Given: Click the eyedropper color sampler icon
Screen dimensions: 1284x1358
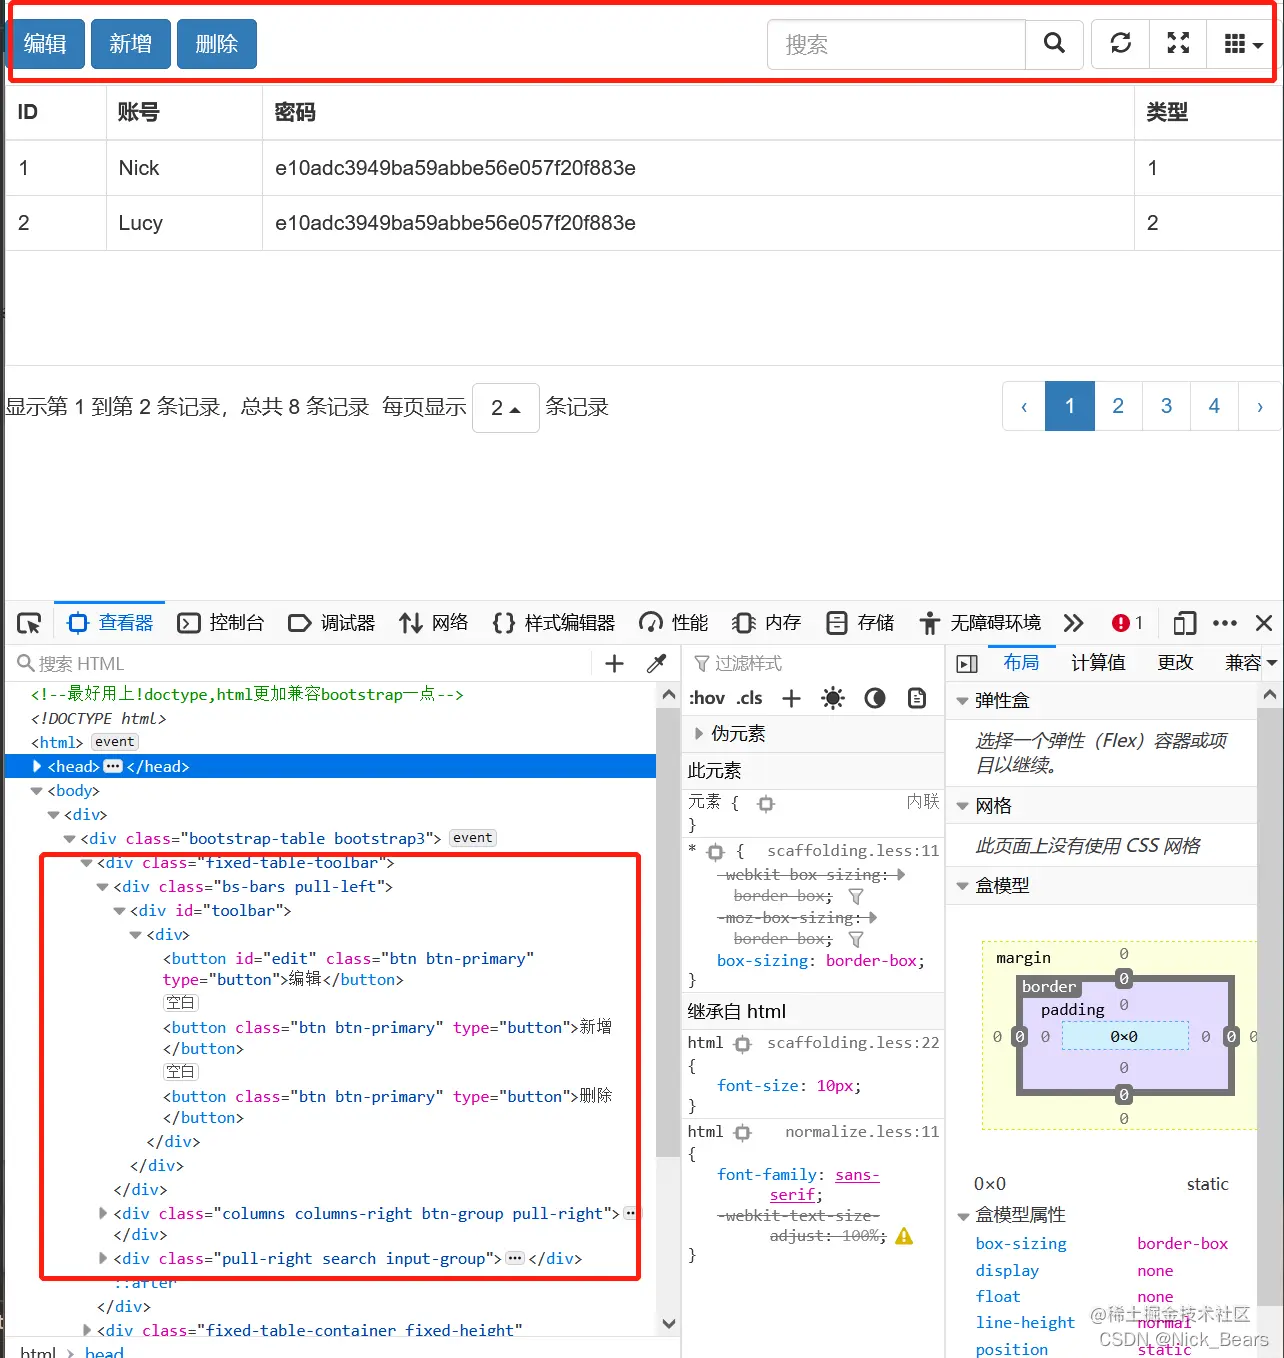Looking at the screenshot, I should 656,663.
